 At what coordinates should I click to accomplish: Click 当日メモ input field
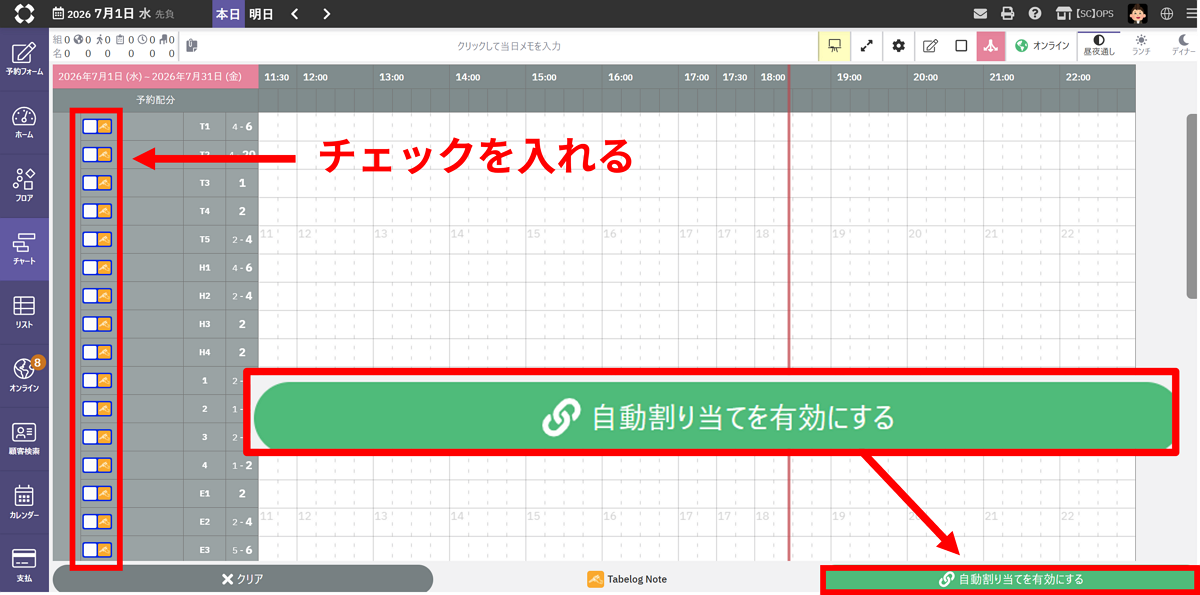[508, 46]
